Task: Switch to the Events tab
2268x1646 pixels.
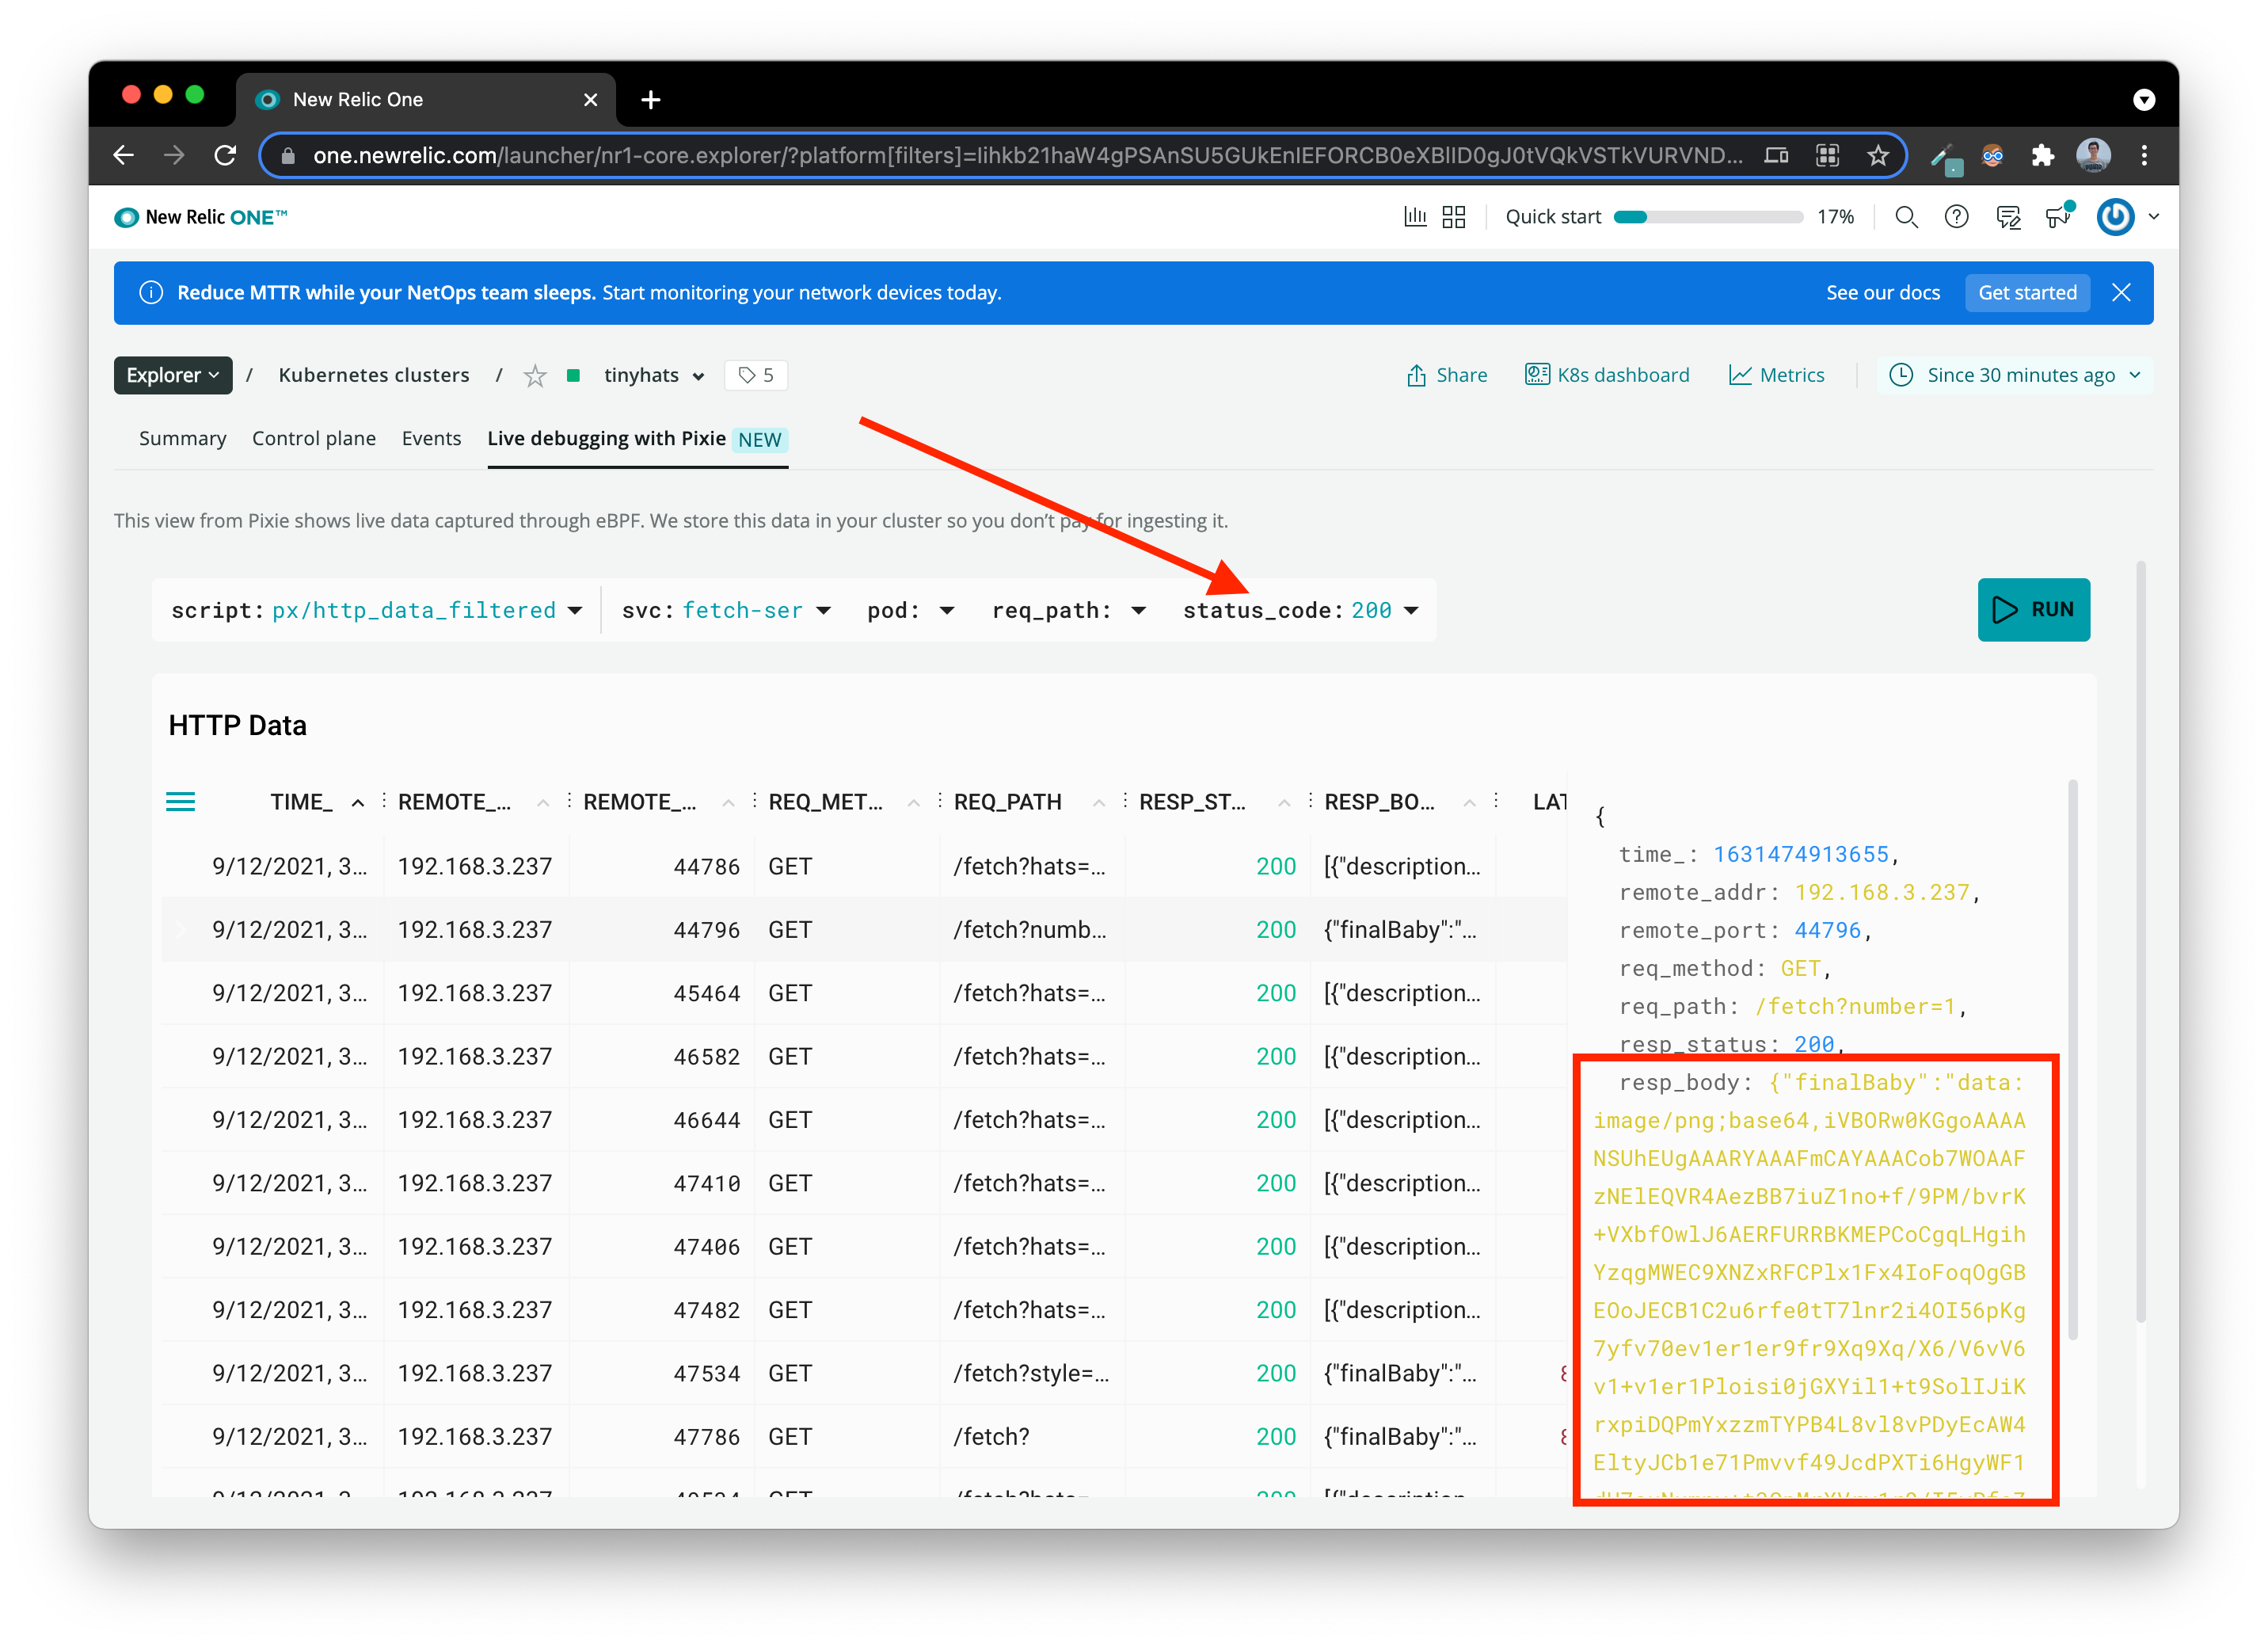Action: (431, 438)
